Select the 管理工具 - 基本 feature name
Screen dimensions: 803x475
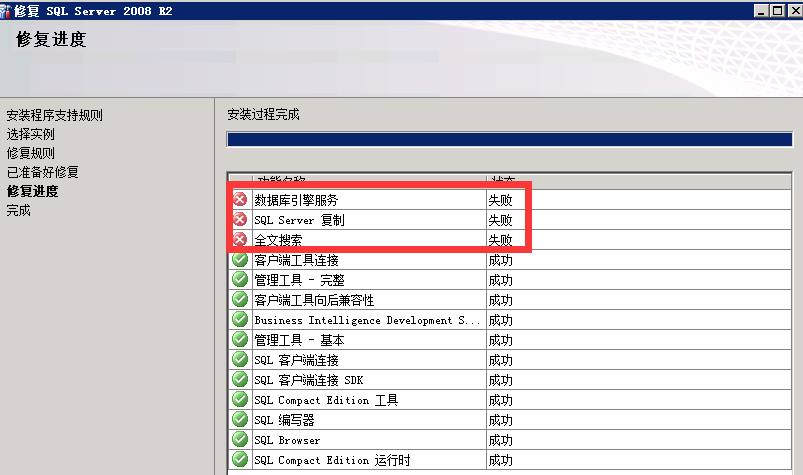tap(299, 340)
